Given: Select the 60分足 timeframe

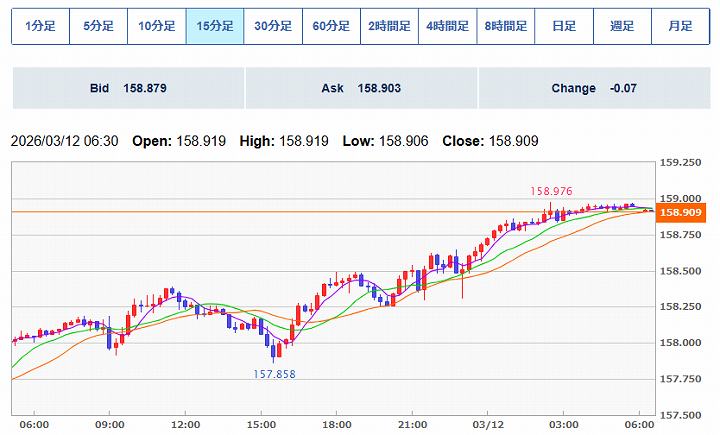Looking at the screenshot, I should 331,26.
